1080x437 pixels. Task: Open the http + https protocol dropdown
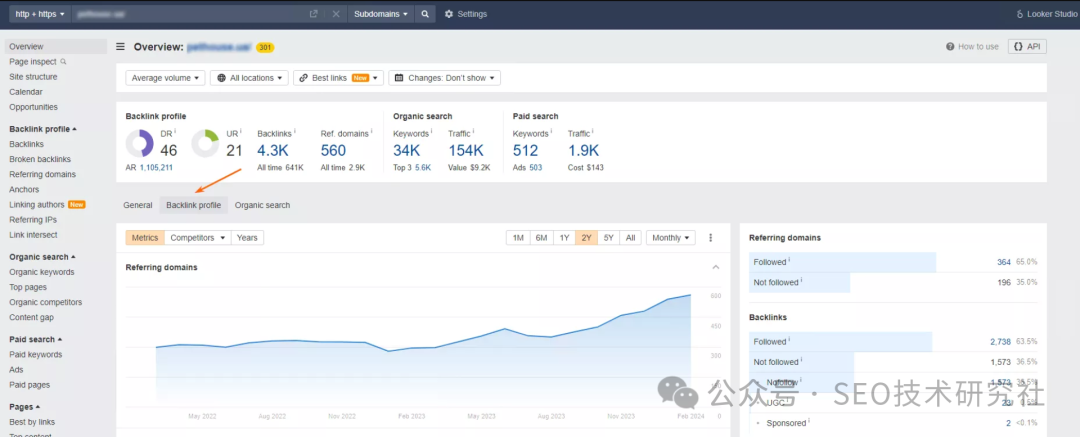tap(39, 14)
